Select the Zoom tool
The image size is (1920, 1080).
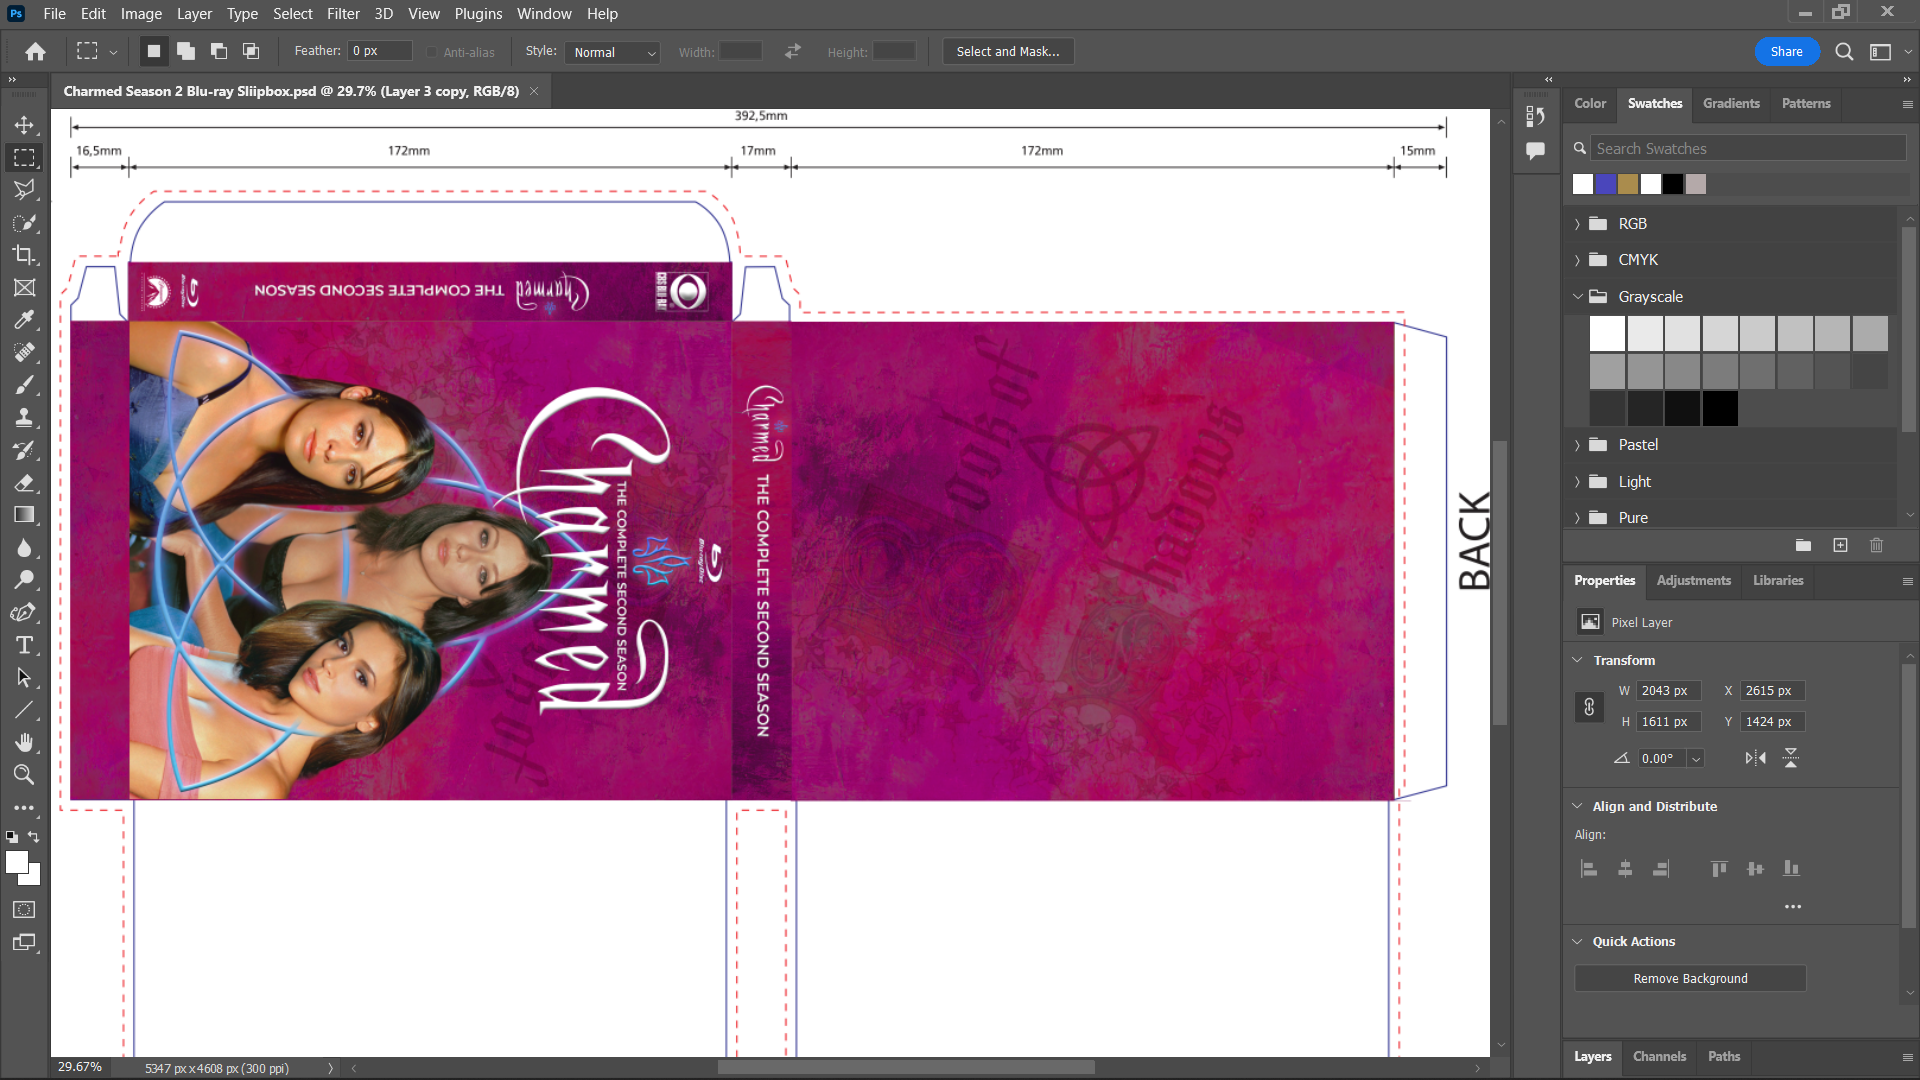[x=24, y=775]
